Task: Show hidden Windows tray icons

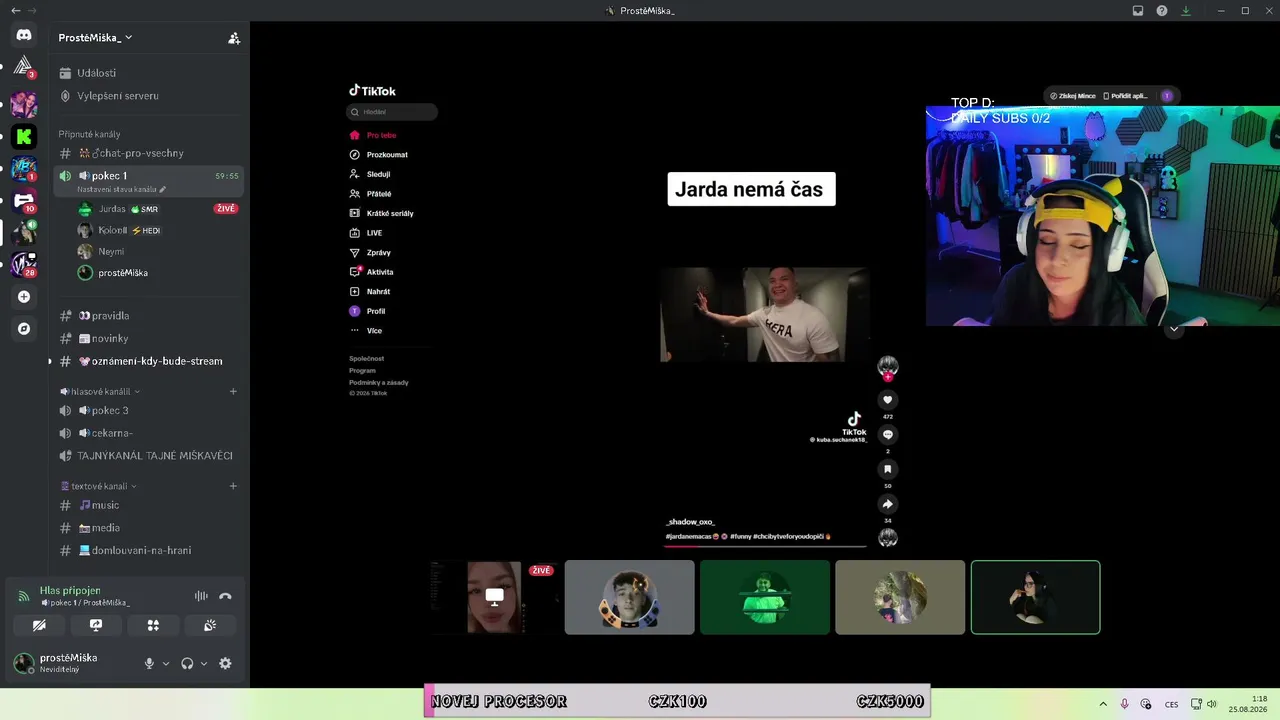Action: (x=1103, y=704)
